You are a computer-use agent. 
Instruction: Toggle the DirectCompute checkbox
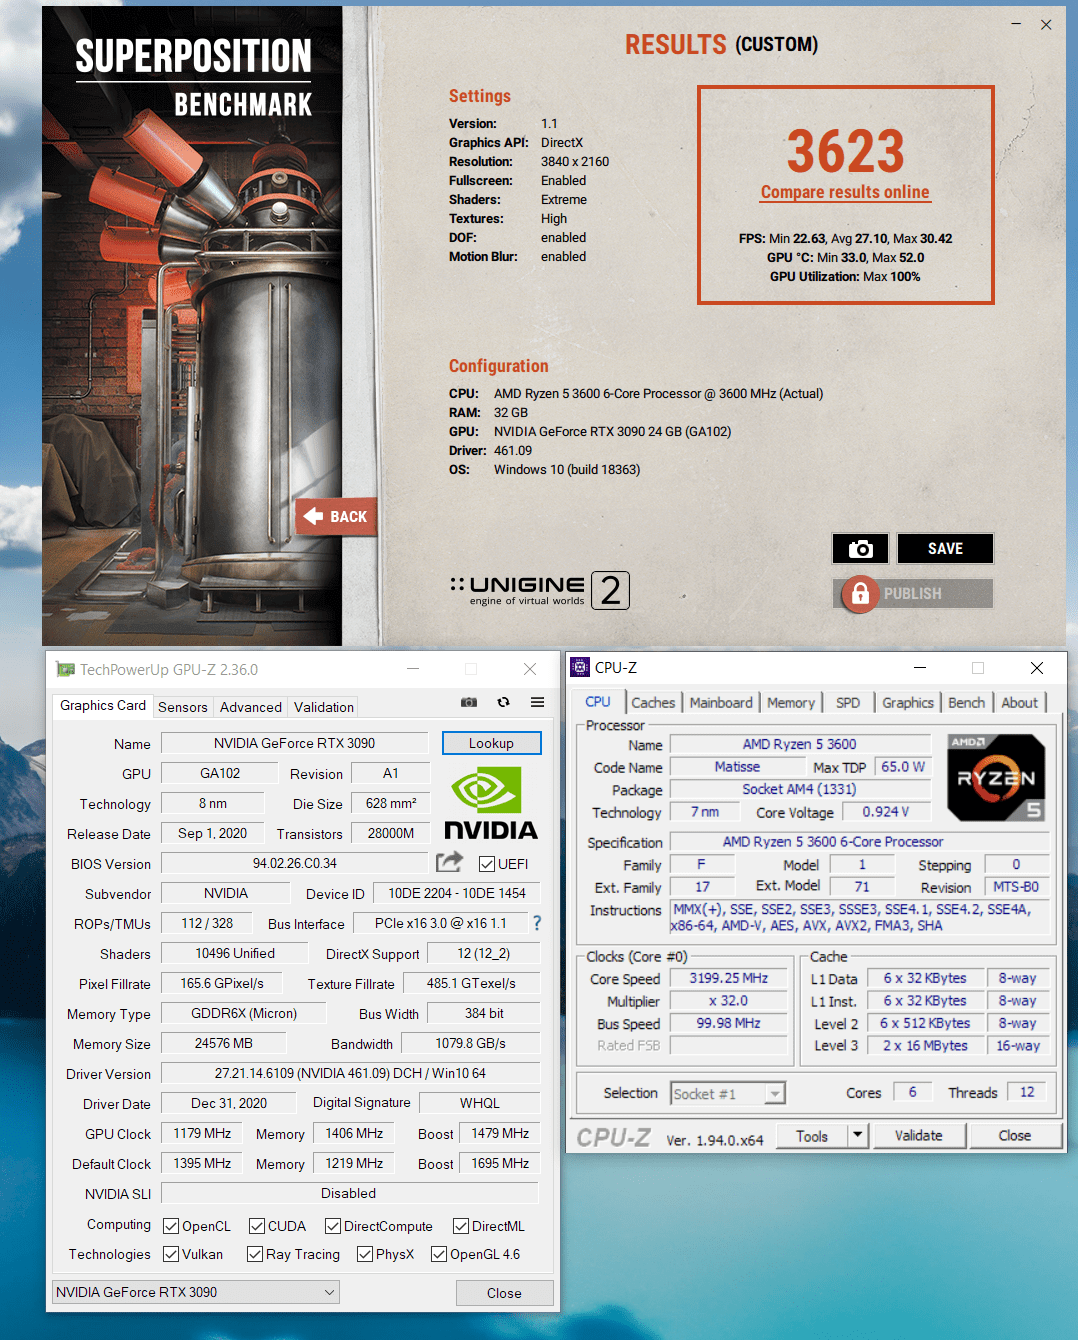[333, 1226]
